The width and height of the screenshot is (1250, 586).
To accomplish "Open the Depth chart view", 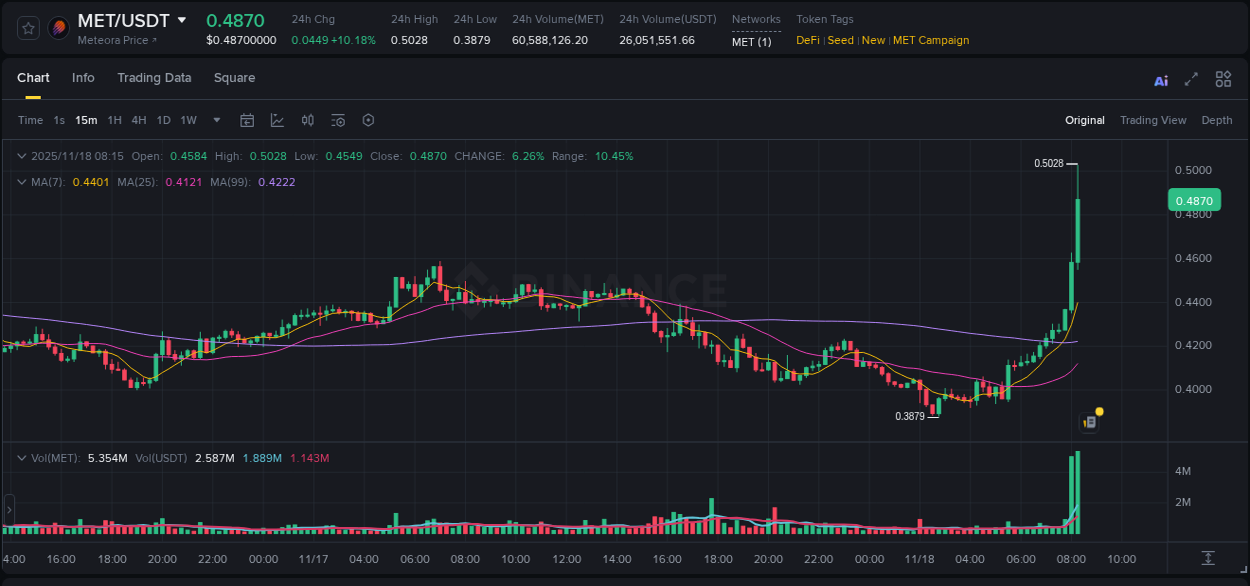I will [x=1216, y=120].
